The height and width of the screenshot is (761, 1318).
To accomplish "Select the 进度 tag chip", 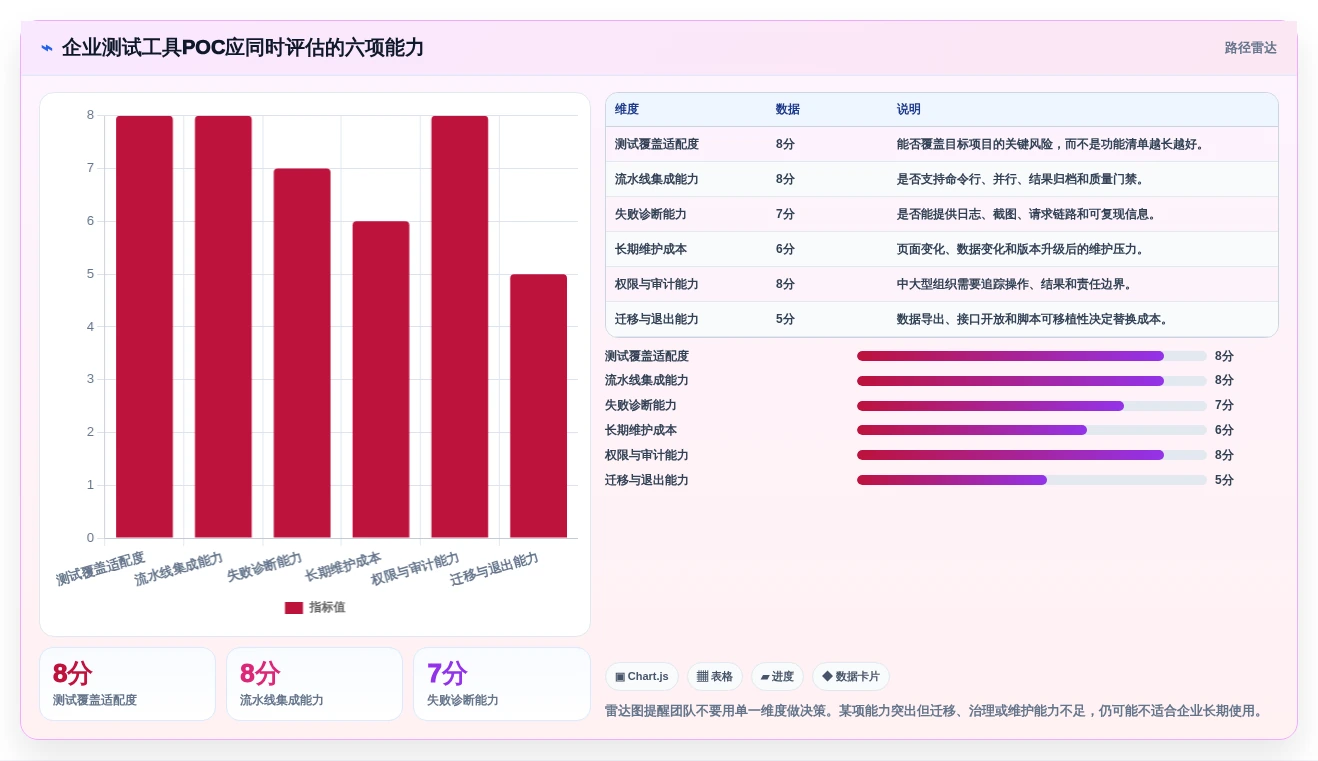I will pyautogui.click(x=777, y=677).
